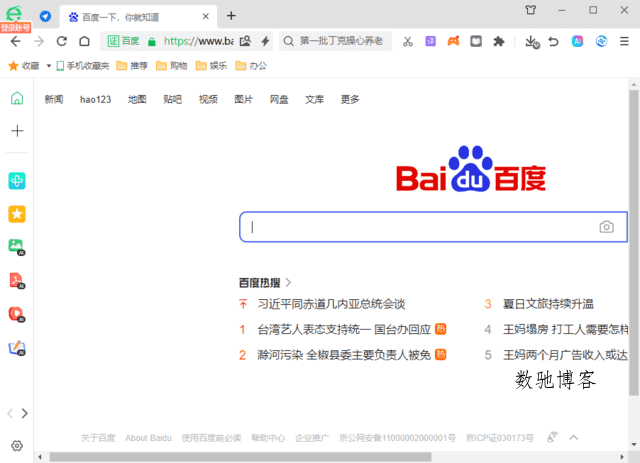This screenshot has height=463, width=640.
Task: Add a sidebar app with plus icon
Action: click(17, 131)
